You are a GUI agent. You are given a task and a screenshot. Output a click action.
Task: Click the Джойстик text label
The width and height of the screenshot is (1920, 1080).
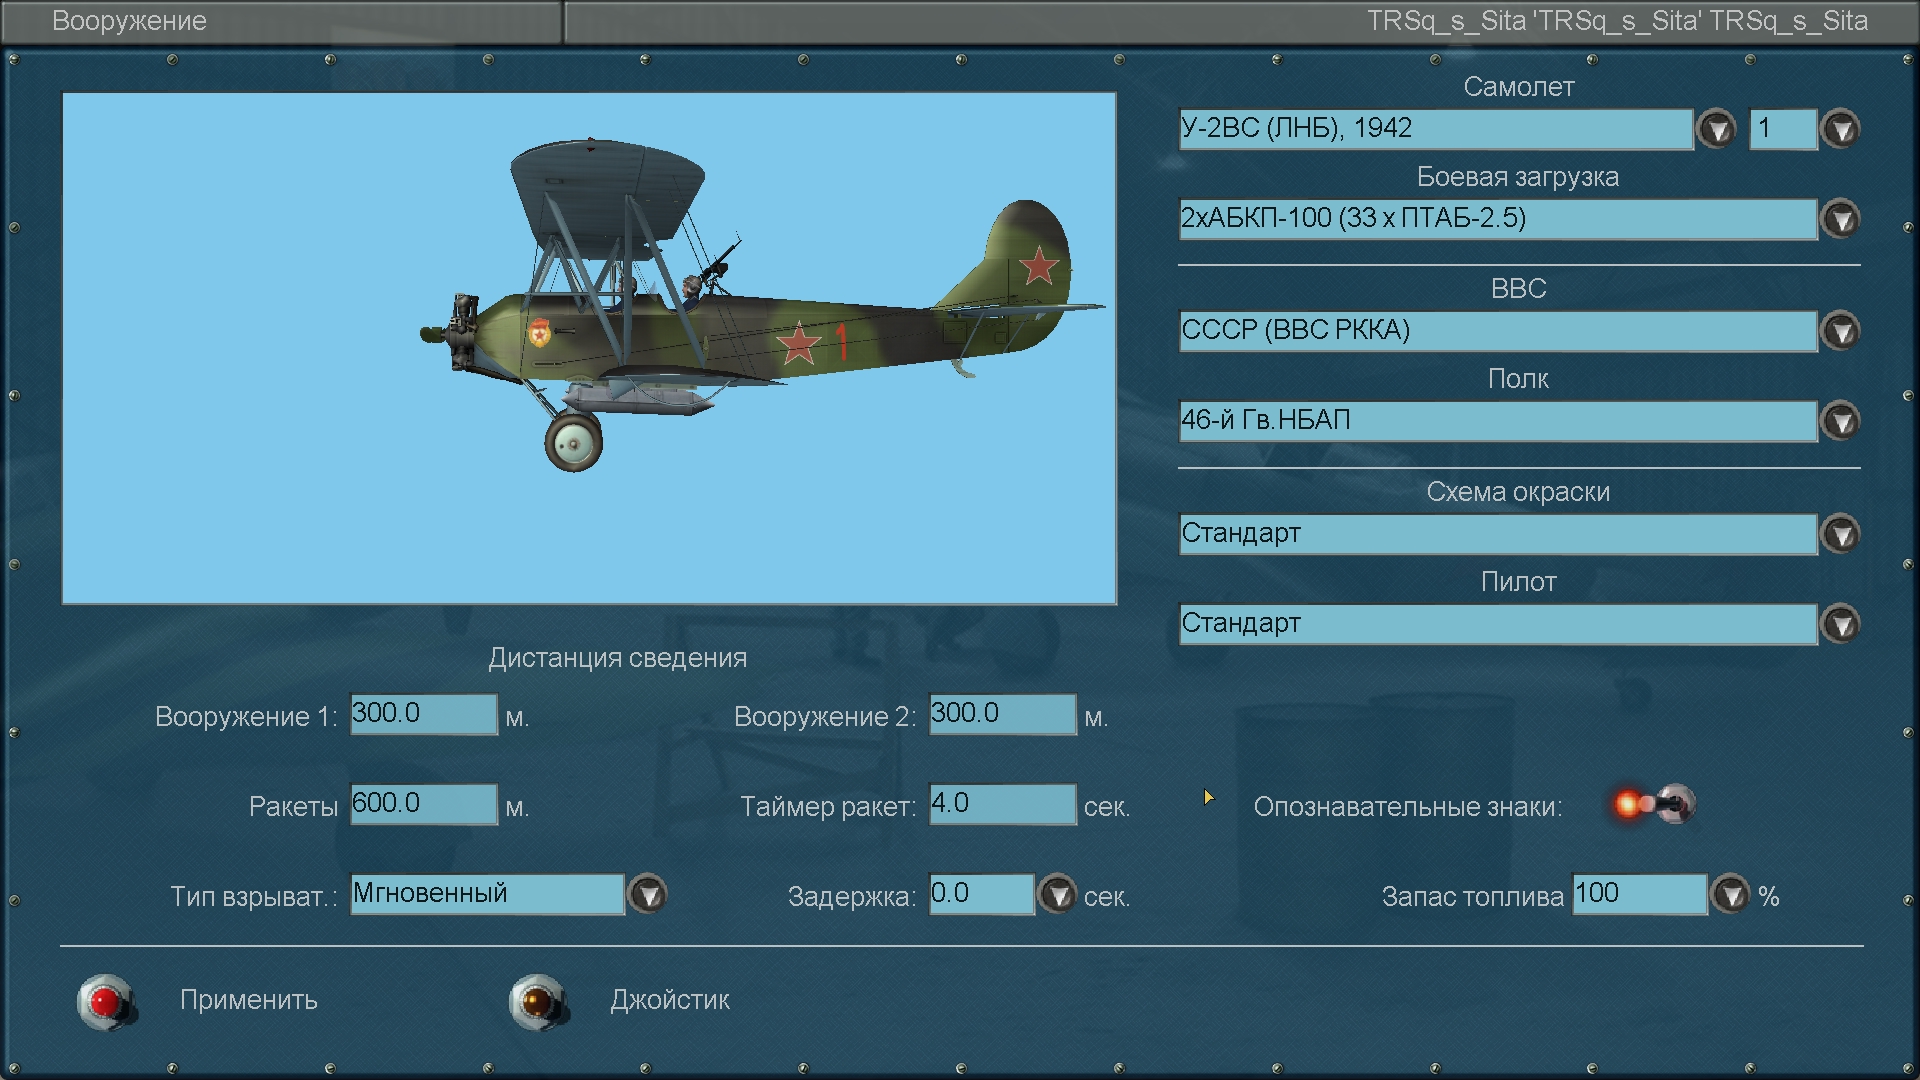(670, 1000)
